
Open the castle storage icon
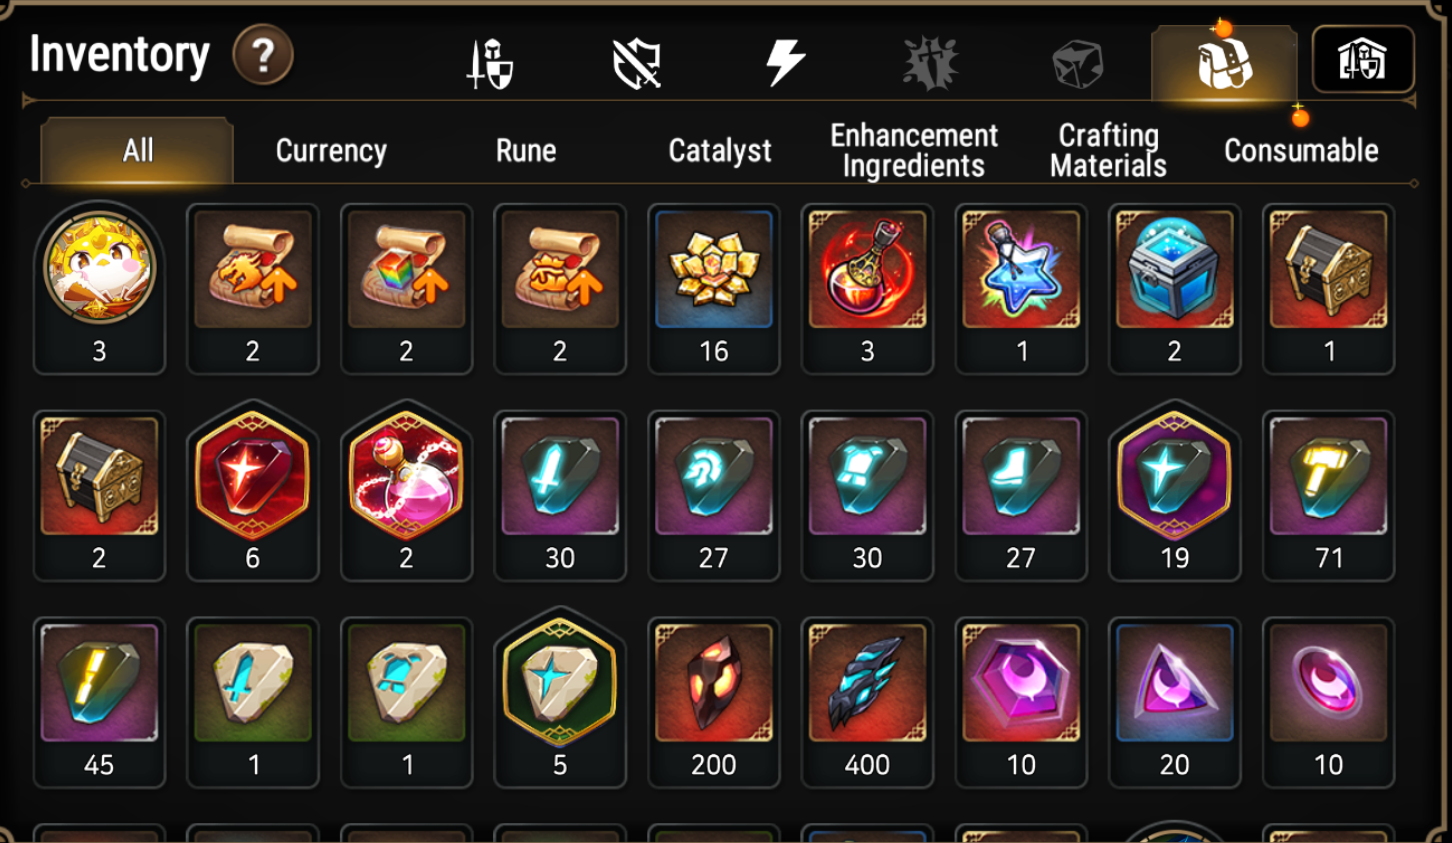point(1363,59)
